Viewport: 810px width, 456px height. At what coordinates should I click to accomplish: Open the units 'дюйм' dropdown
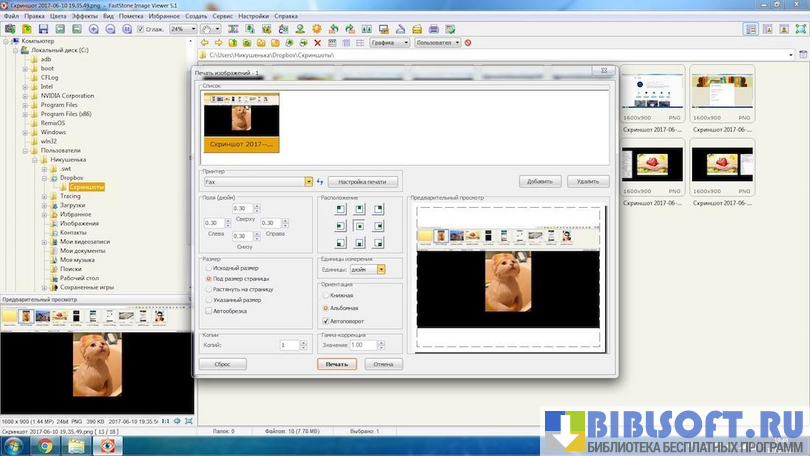click(381, 269)
